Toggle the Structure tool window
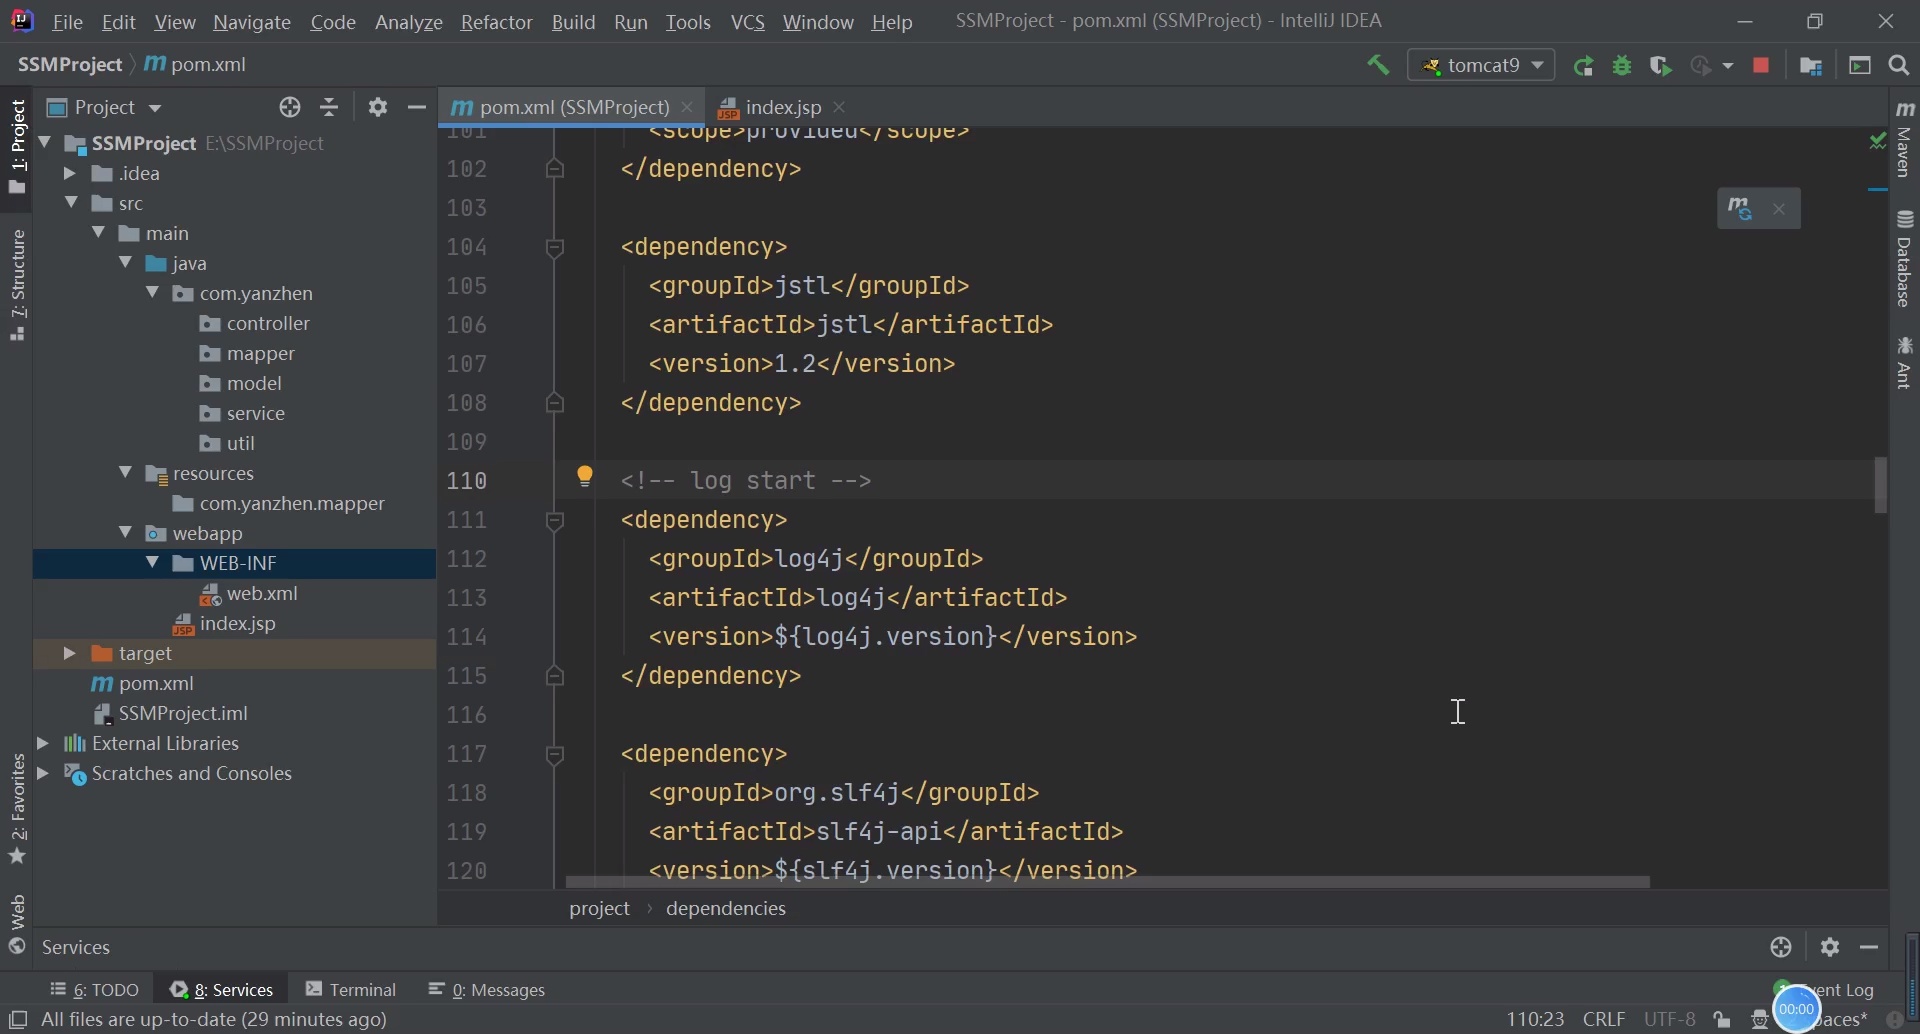Viewport: 1920px width, 1034px height. click(18, 285)
